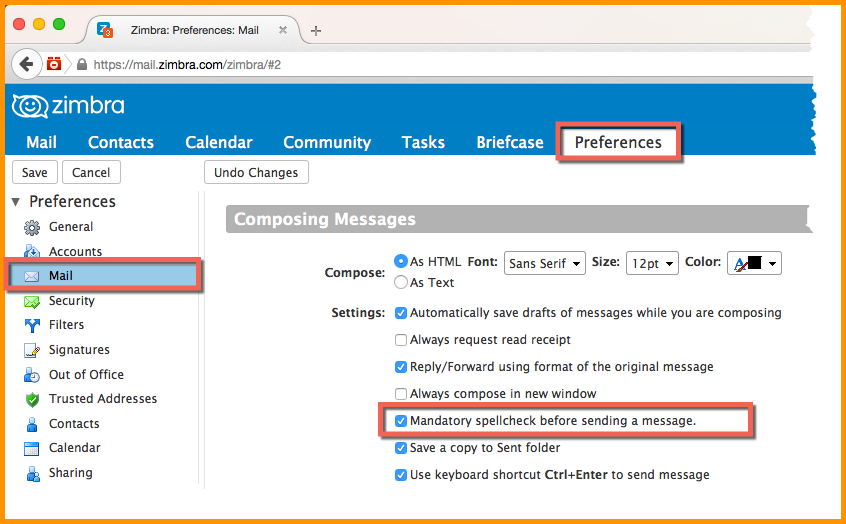Click the Mail envelope icon in sidebar
The width and height of the screenshot is (846, 524).
click(x=32, y=276)
